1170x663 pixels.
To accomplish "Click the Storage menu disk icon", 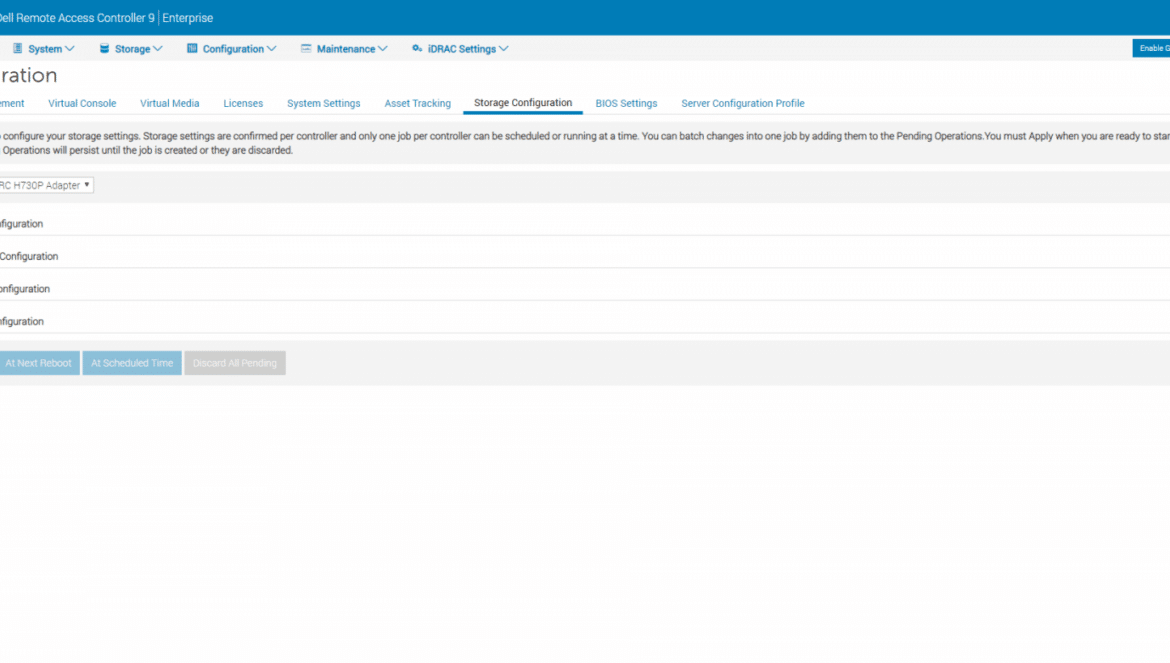I will pyautogui.click(x=104, y=48).
